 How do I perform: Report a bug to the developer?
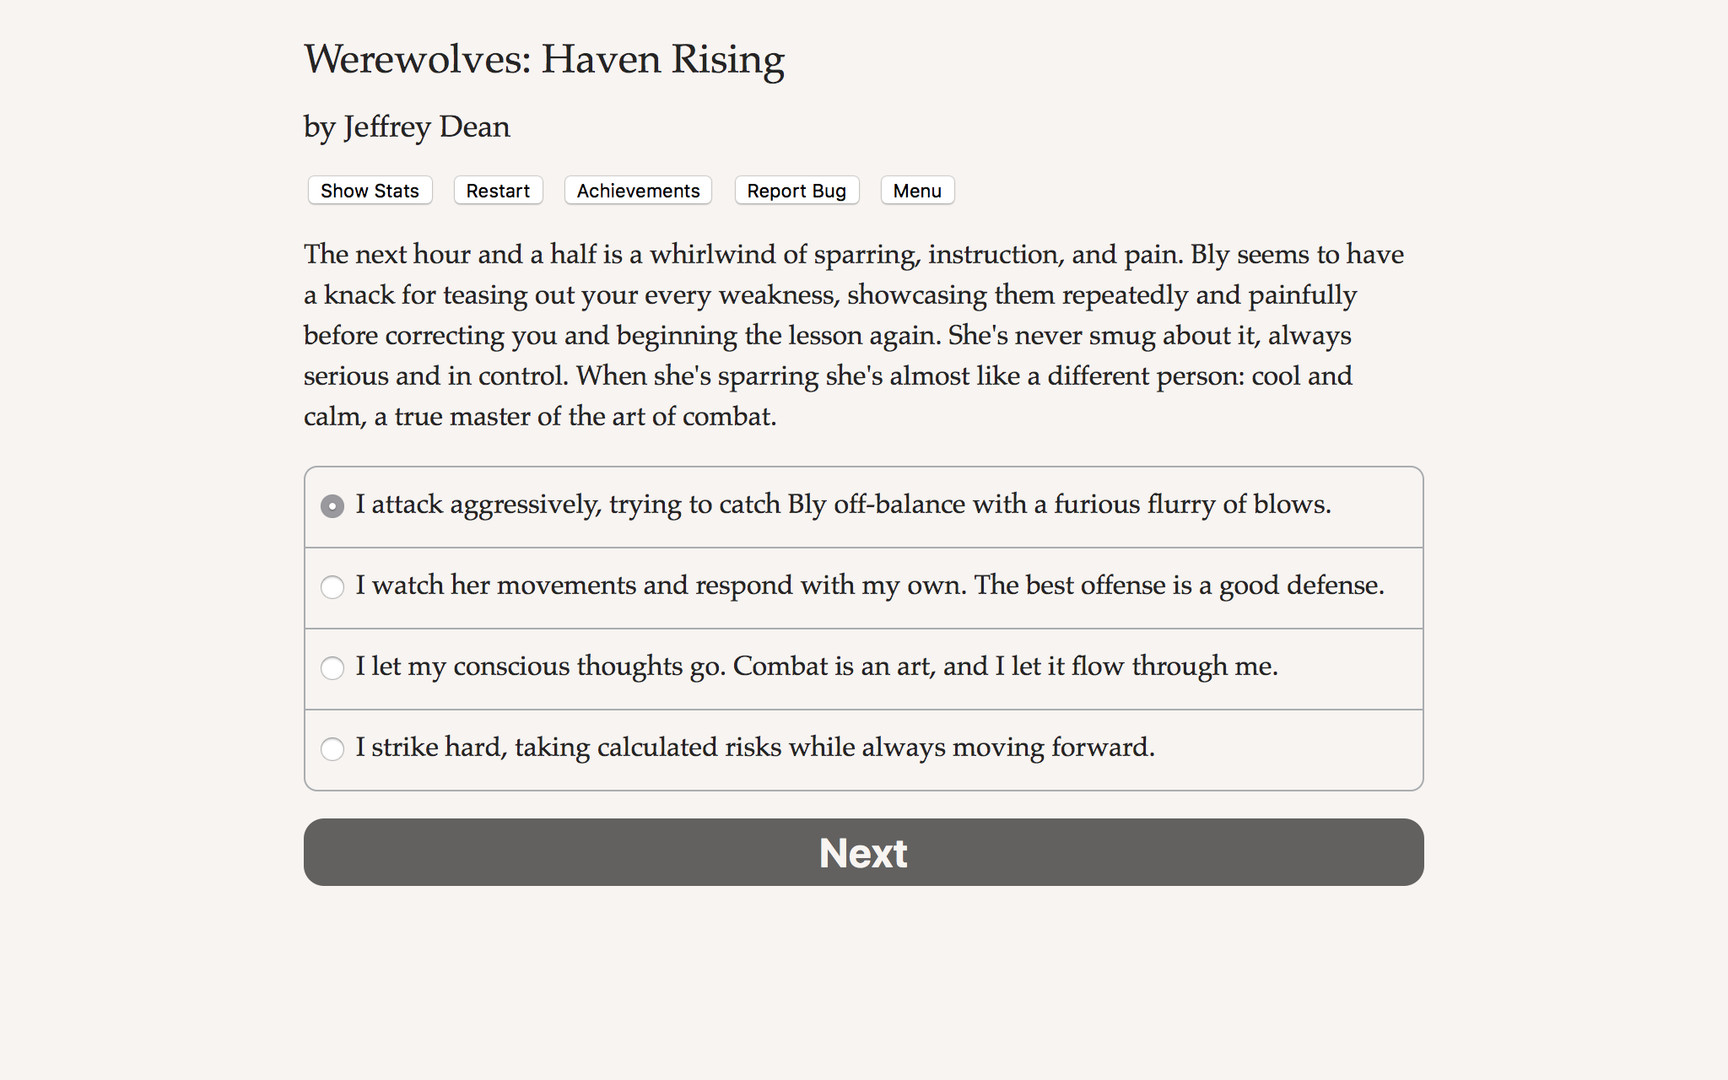tap(796, 190)
